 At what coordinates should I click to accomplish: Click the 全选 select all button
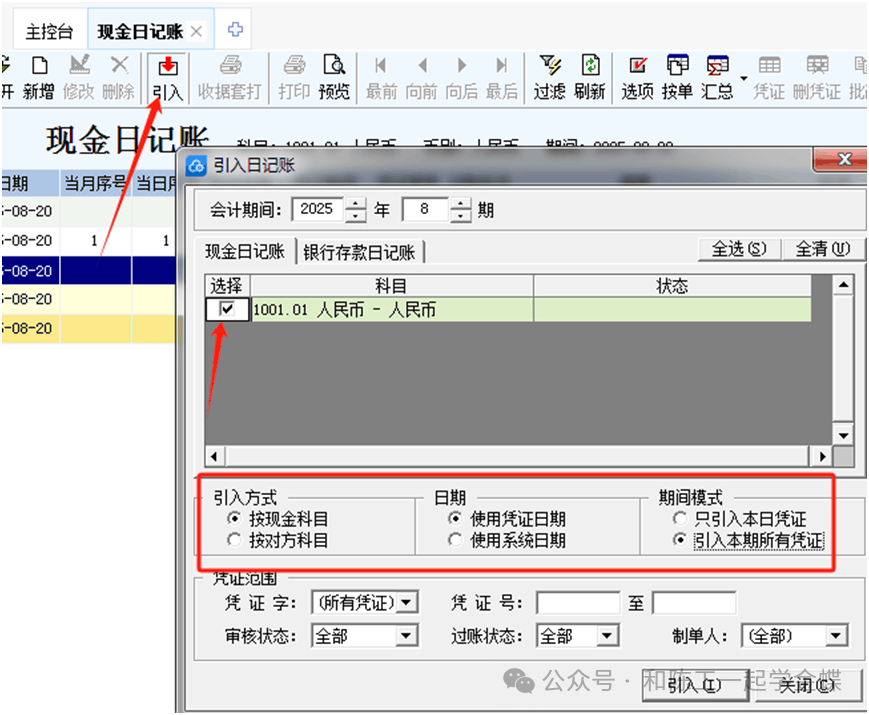(x=739, y=249)
